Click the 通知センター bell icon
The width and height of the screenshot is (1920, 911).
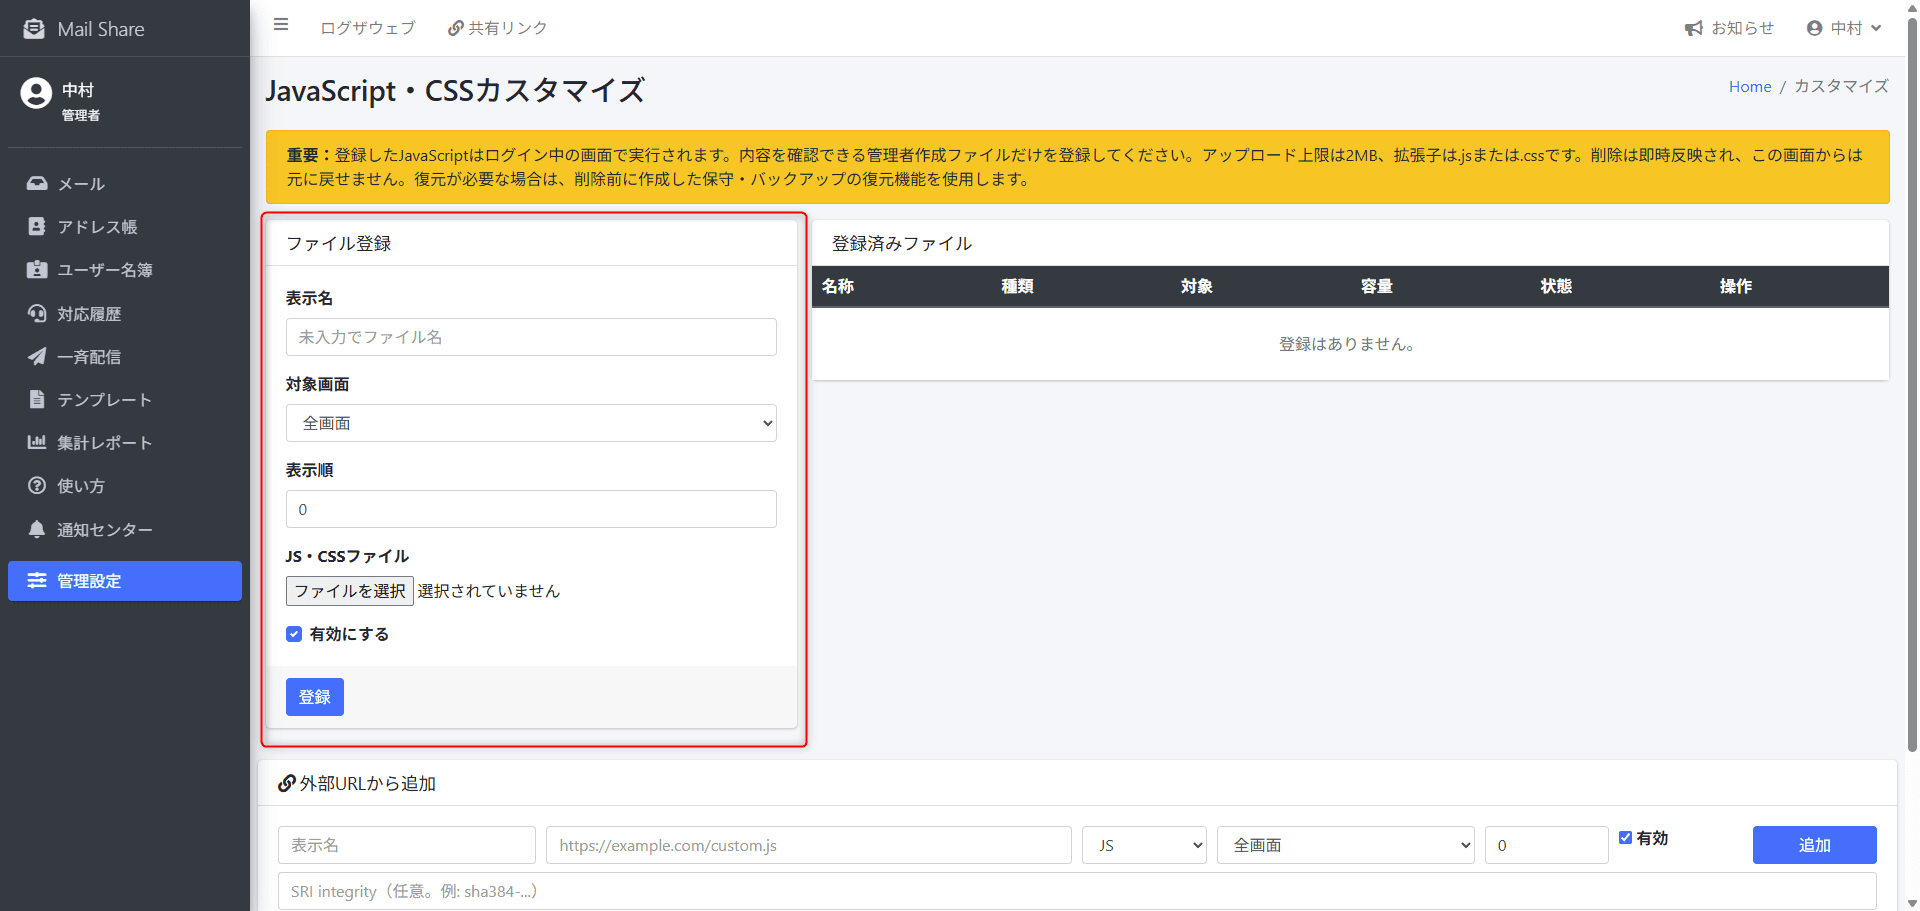37,529
